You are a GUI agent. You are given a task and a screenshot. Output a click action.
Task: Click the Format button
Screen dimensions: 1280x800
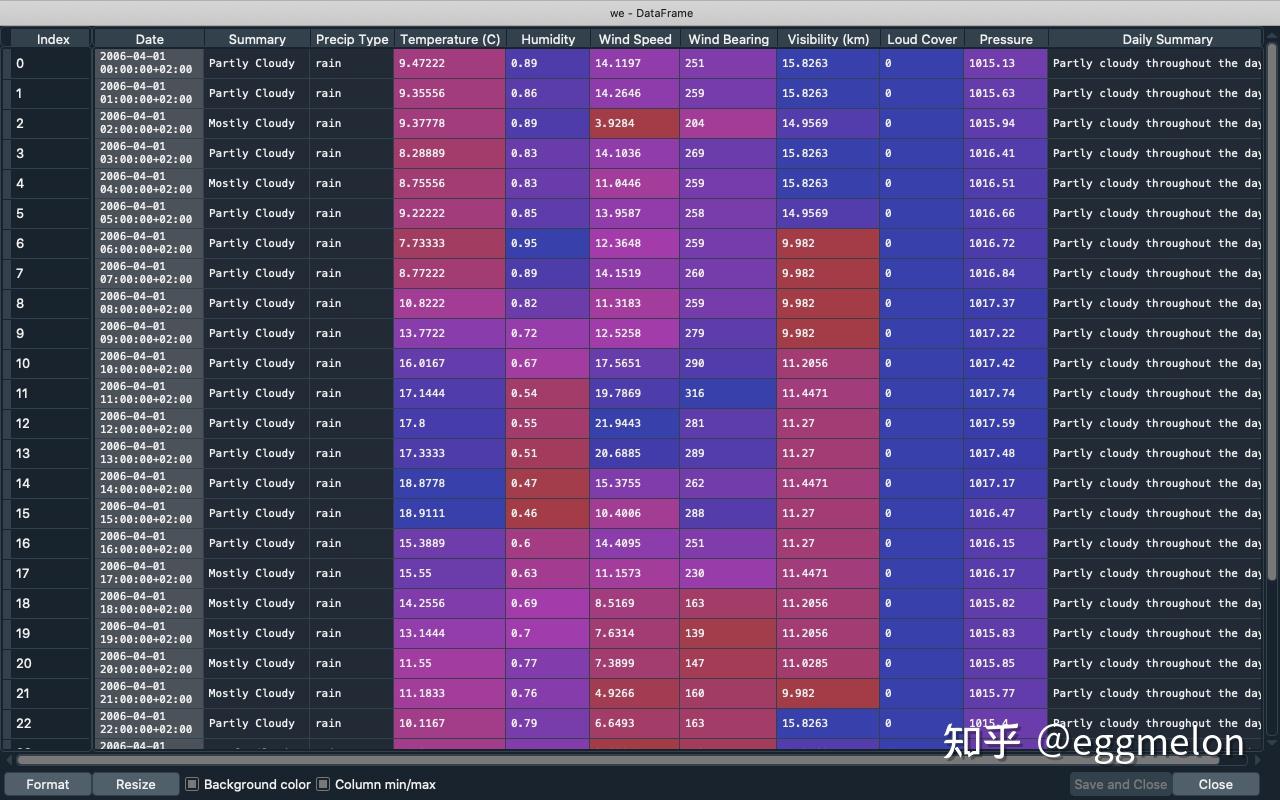click(x=47, y=784)
